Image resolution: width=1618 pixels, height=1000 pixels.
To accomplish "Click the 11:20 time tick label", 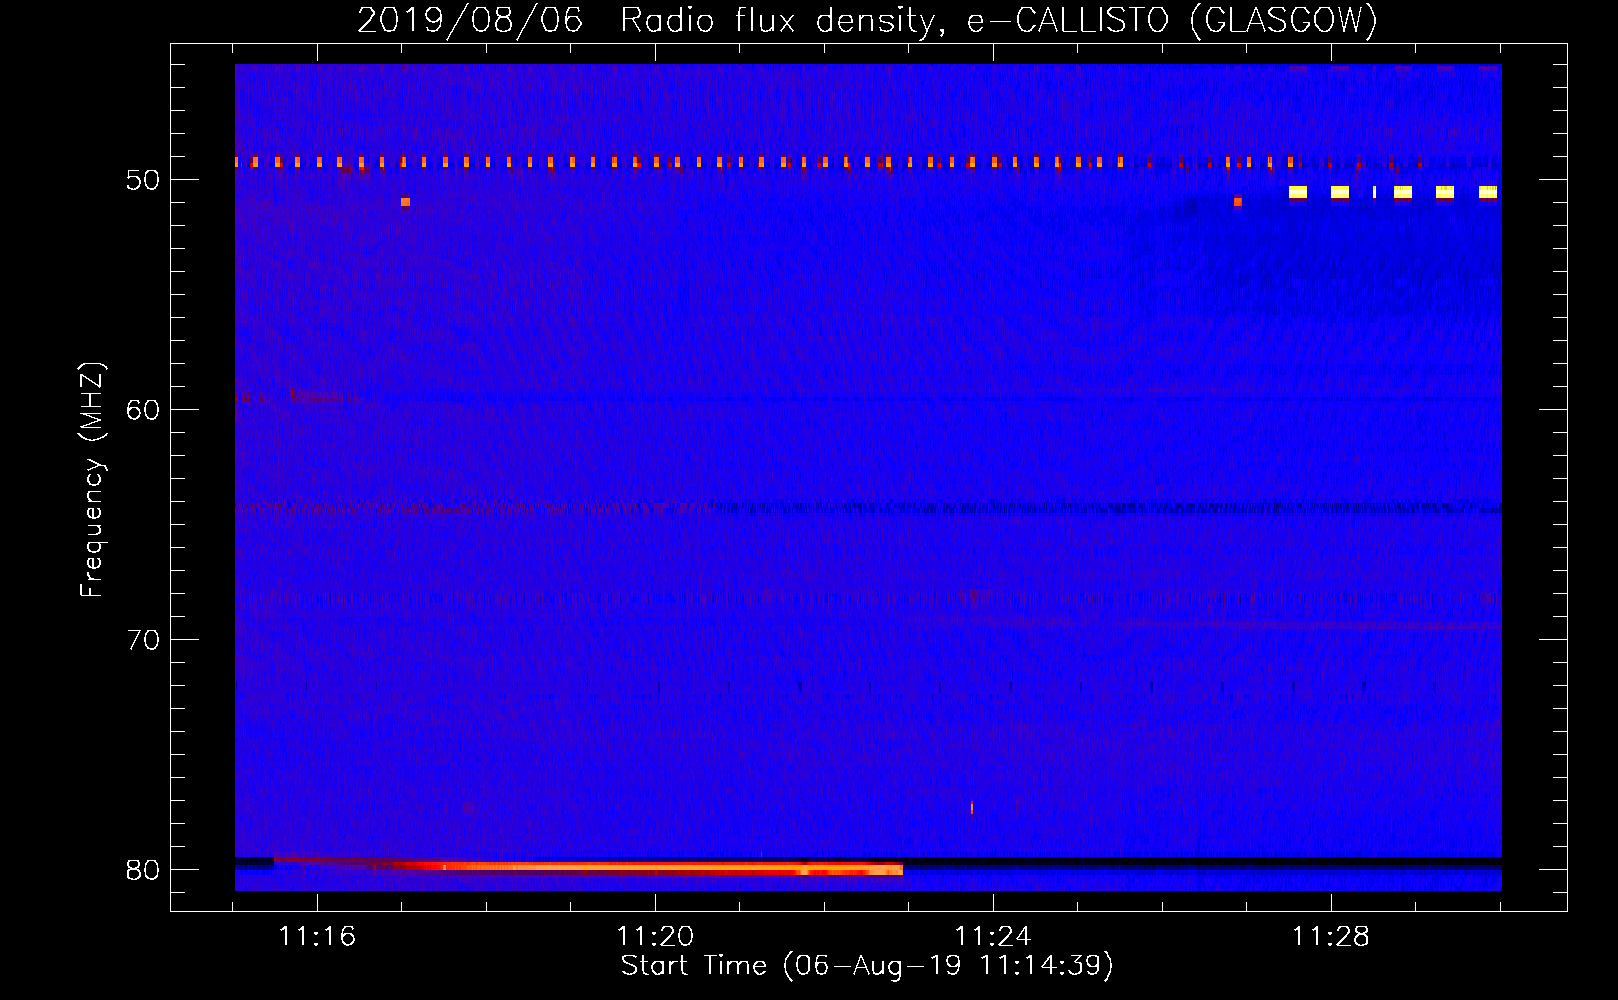I will point(655,937).
